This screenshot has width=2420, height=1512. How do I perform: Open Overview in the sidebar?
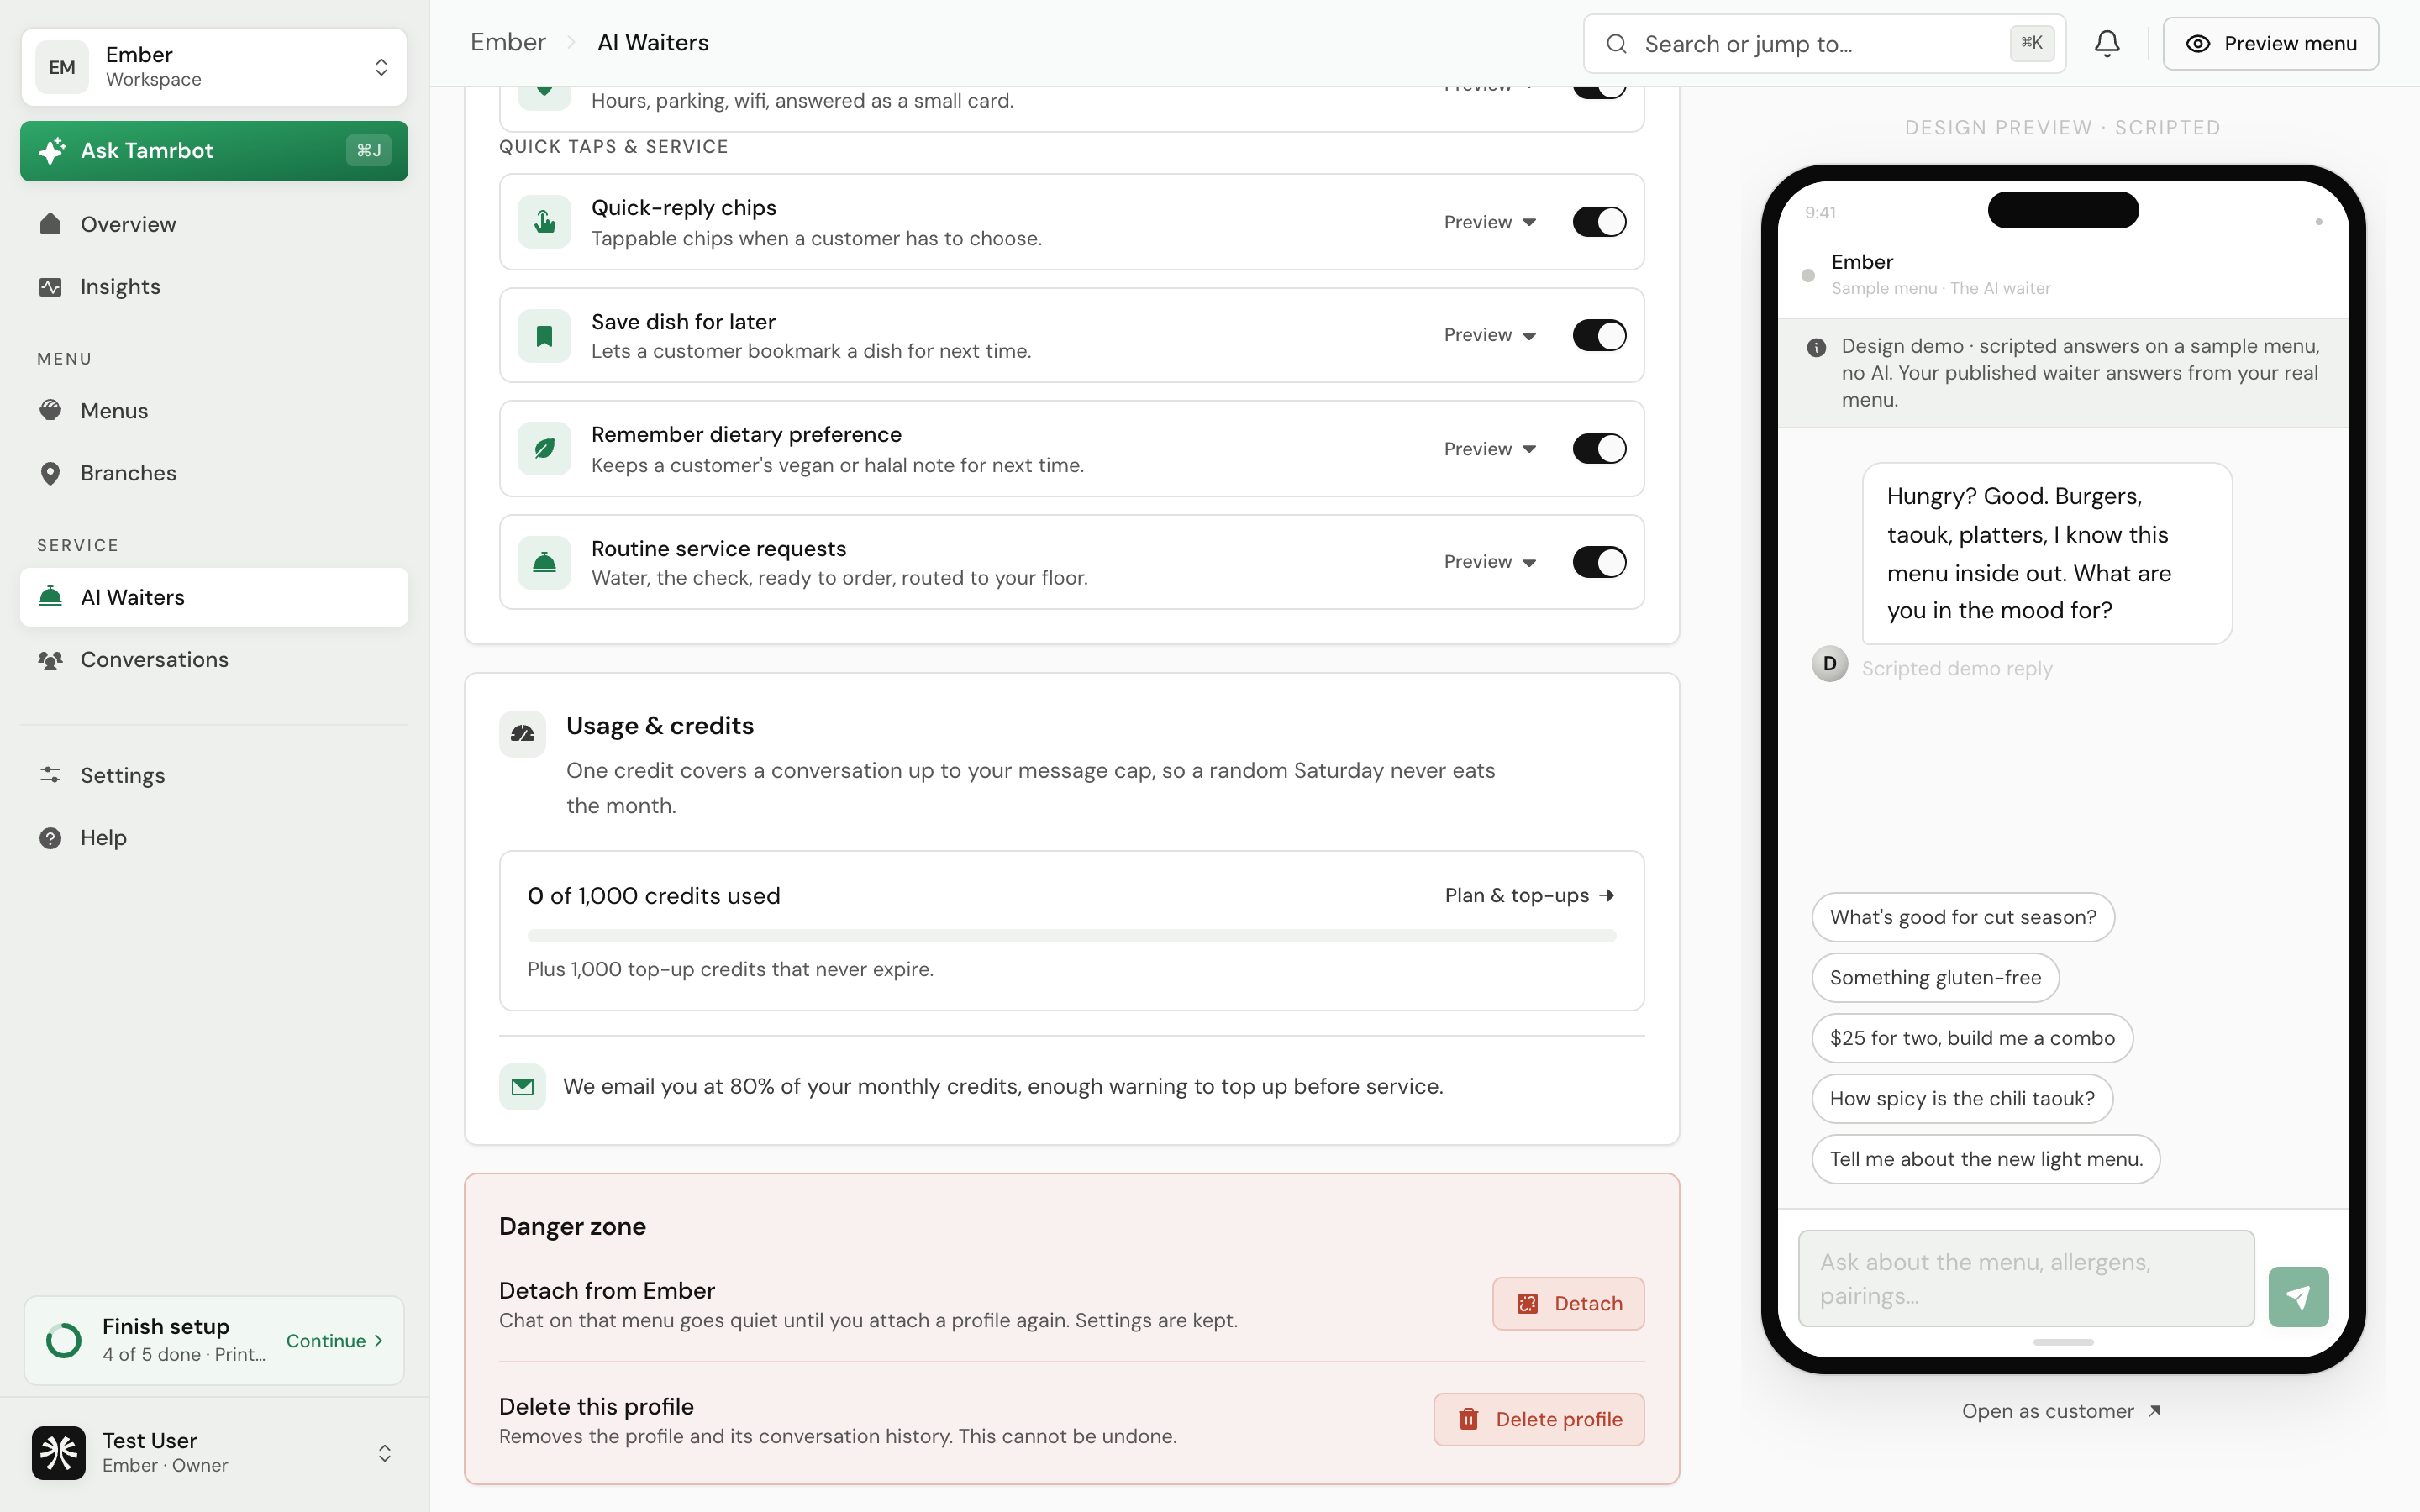[x=214, y=224]
